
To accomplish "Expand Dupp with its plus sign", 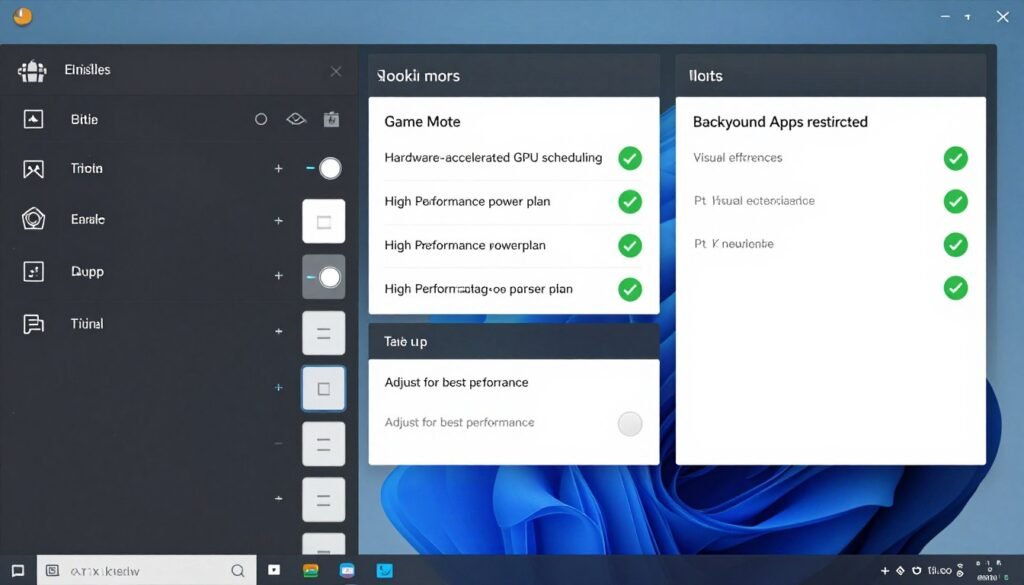I will tap(278, 276).
